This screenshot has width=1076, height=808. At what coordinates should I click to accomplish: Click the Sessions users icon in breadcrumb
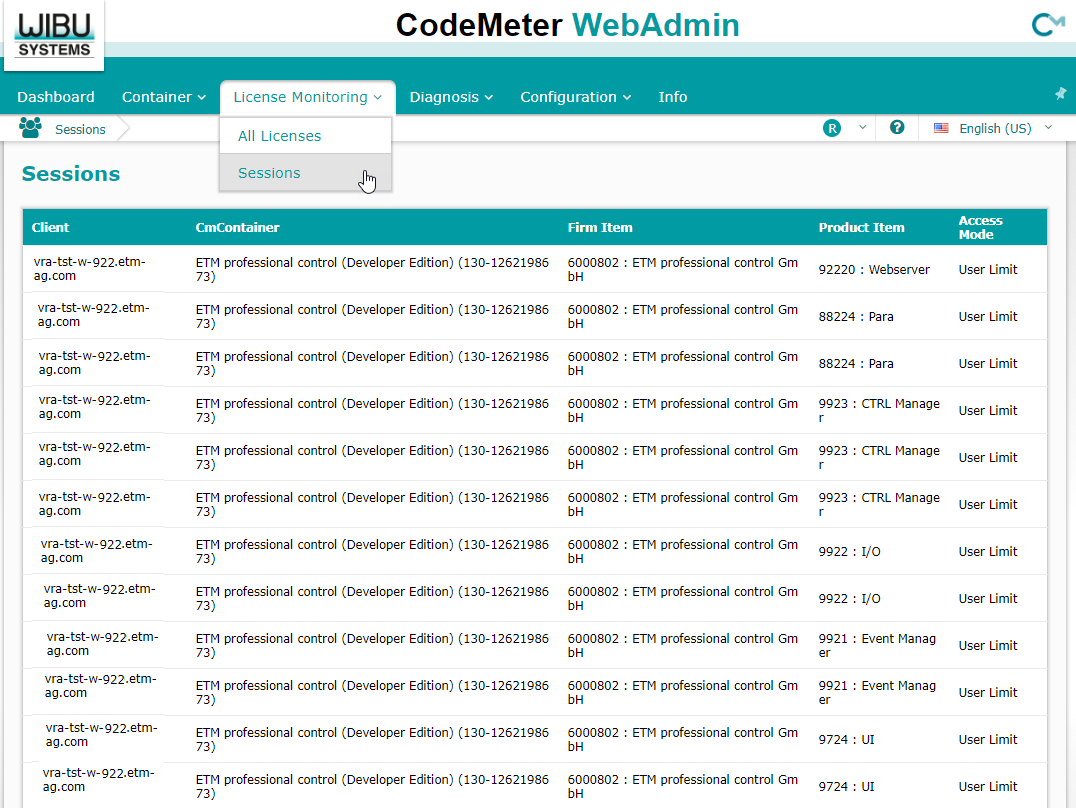pyautogui.click(x=30, y=128)
